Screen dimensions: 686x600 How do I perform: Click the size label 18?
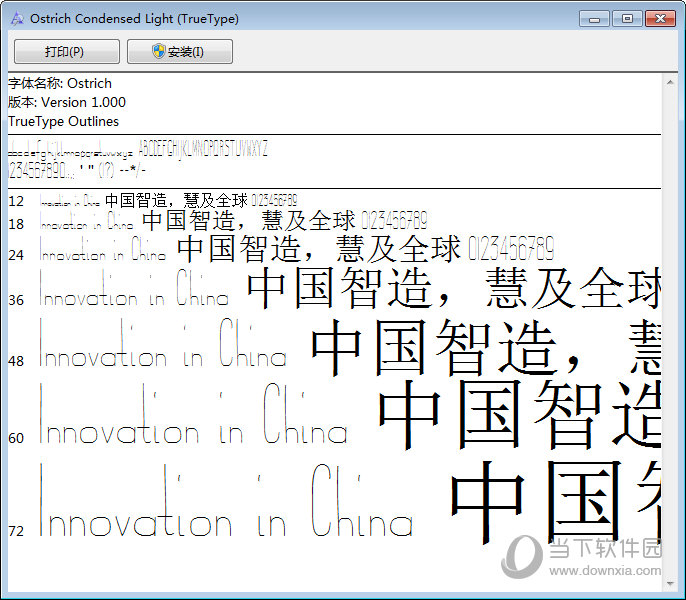click(x=16, y=224)
